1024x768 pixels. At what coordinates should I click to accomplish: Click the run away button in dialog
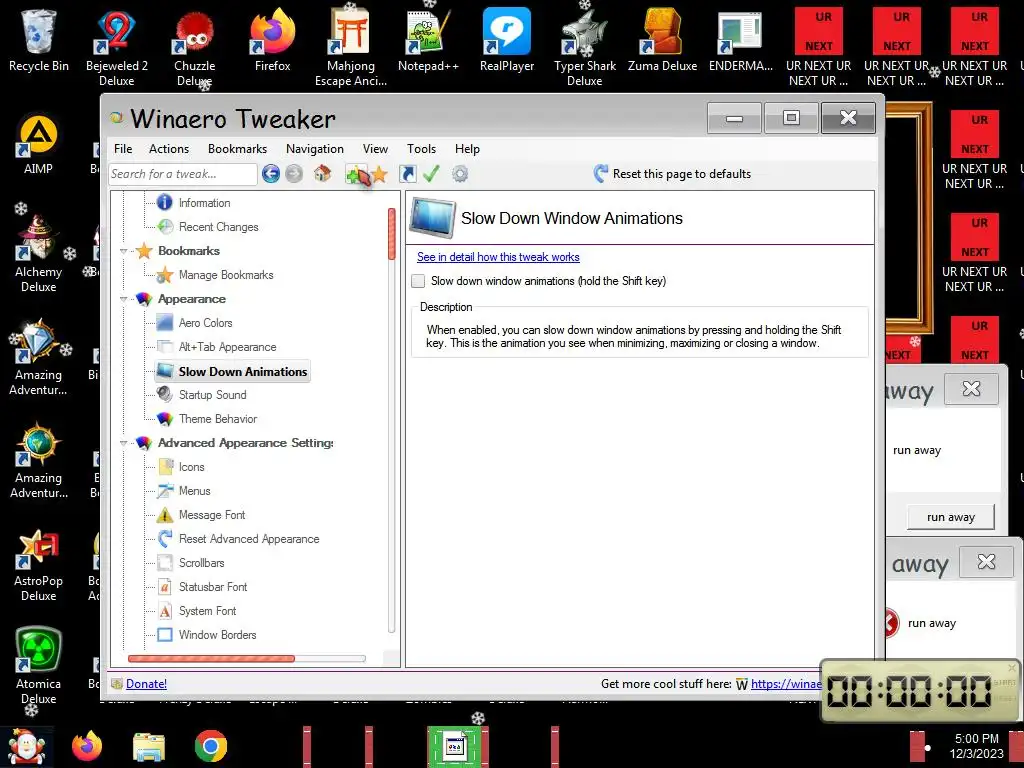point(950,517)
